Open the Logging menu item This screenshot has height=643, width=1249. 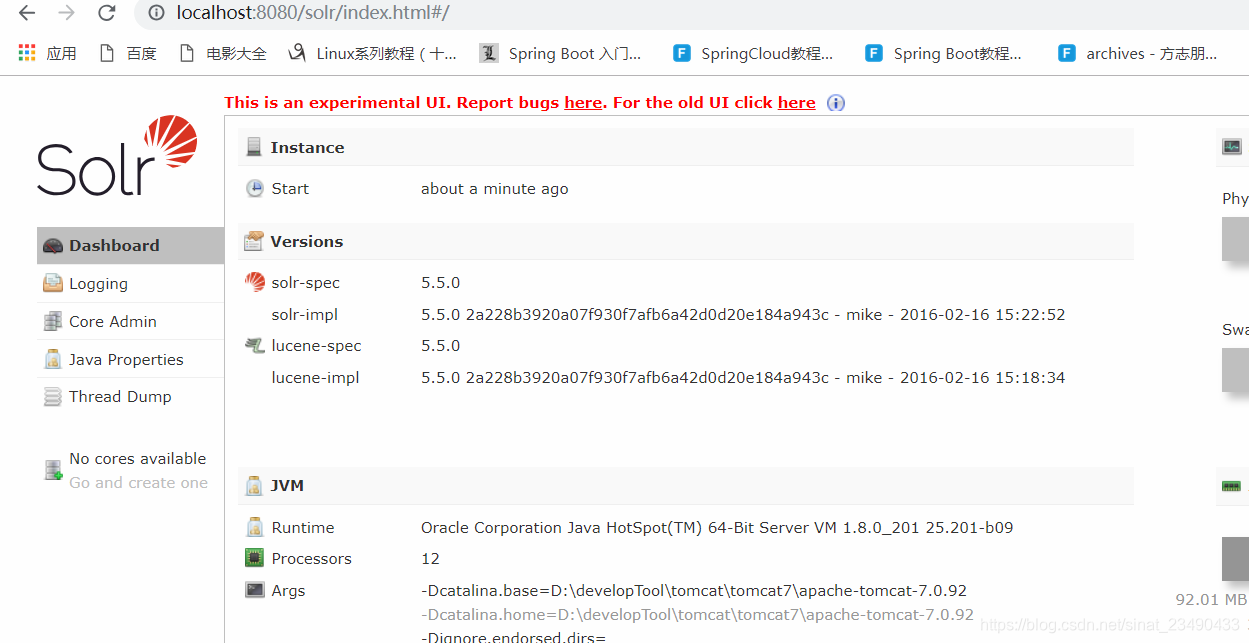pos(130,283)
